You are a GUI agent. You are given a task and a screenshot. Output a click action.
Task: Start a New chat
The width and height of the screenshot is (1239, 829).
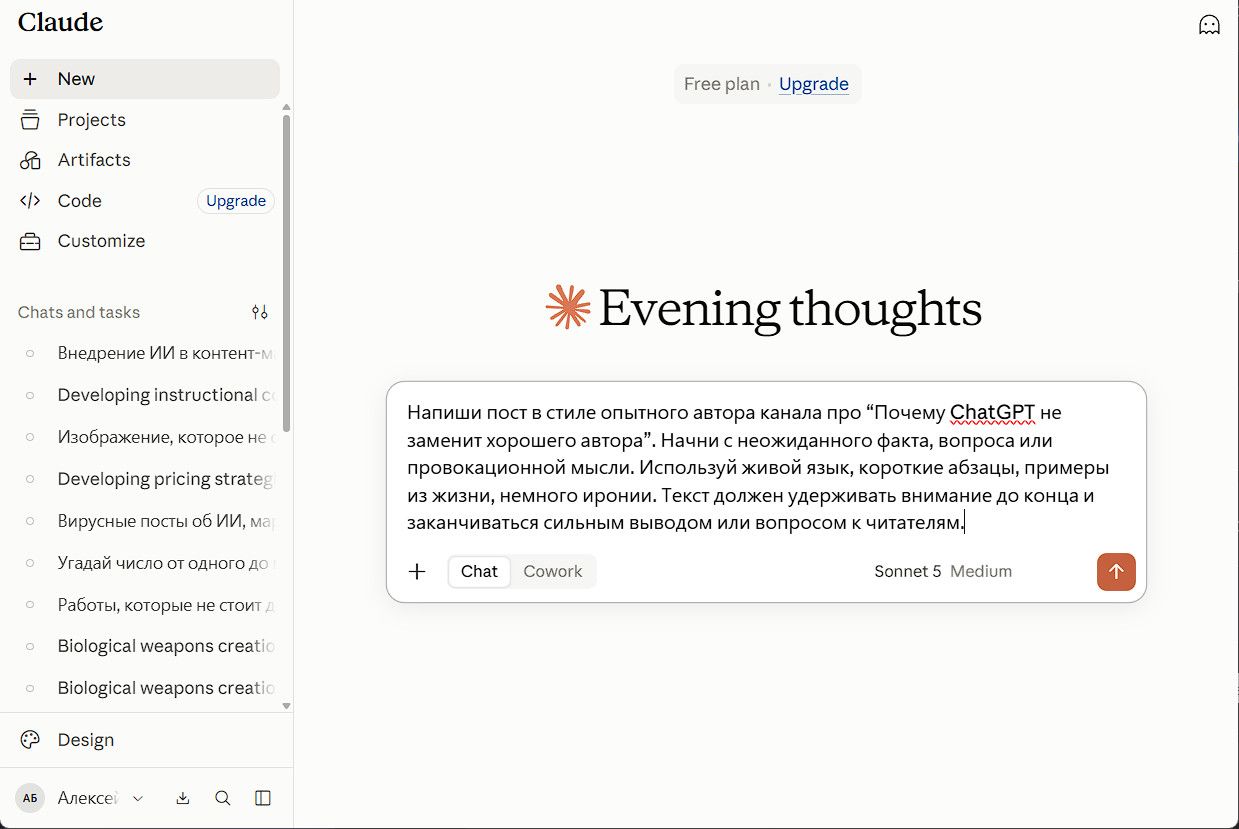click(x=145, y=79)
